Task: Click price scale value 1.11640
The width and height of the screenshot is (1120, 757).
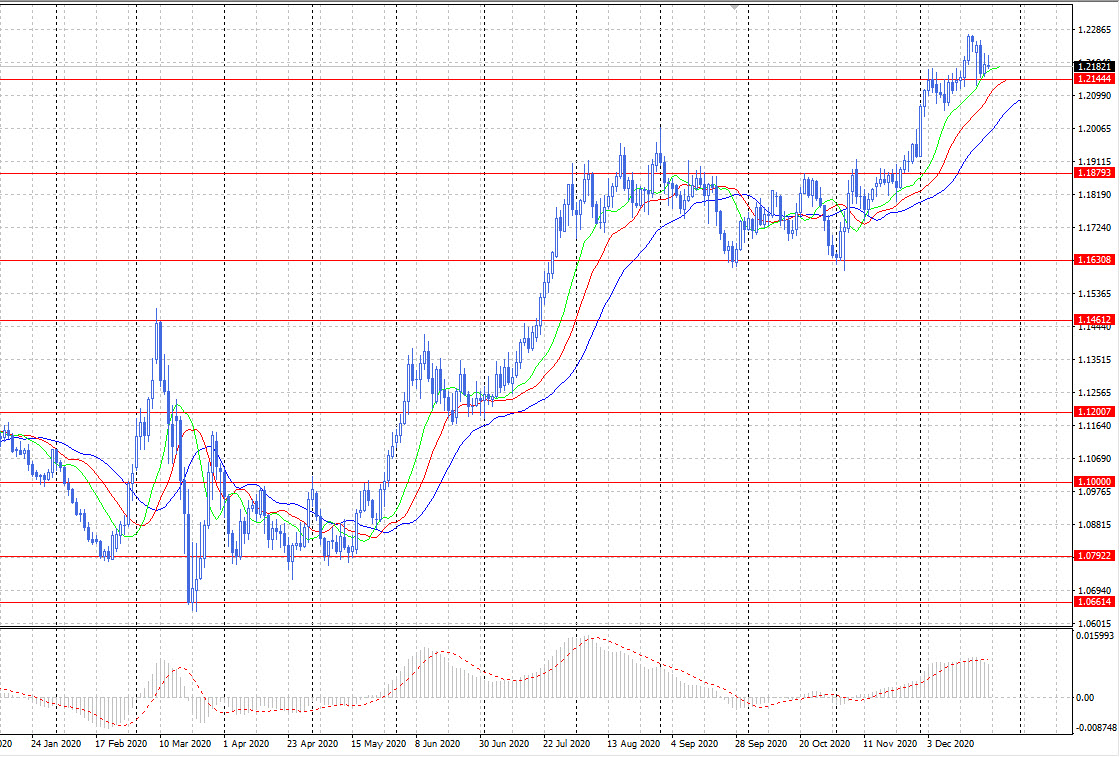Action: click(x=1095, y=426)
